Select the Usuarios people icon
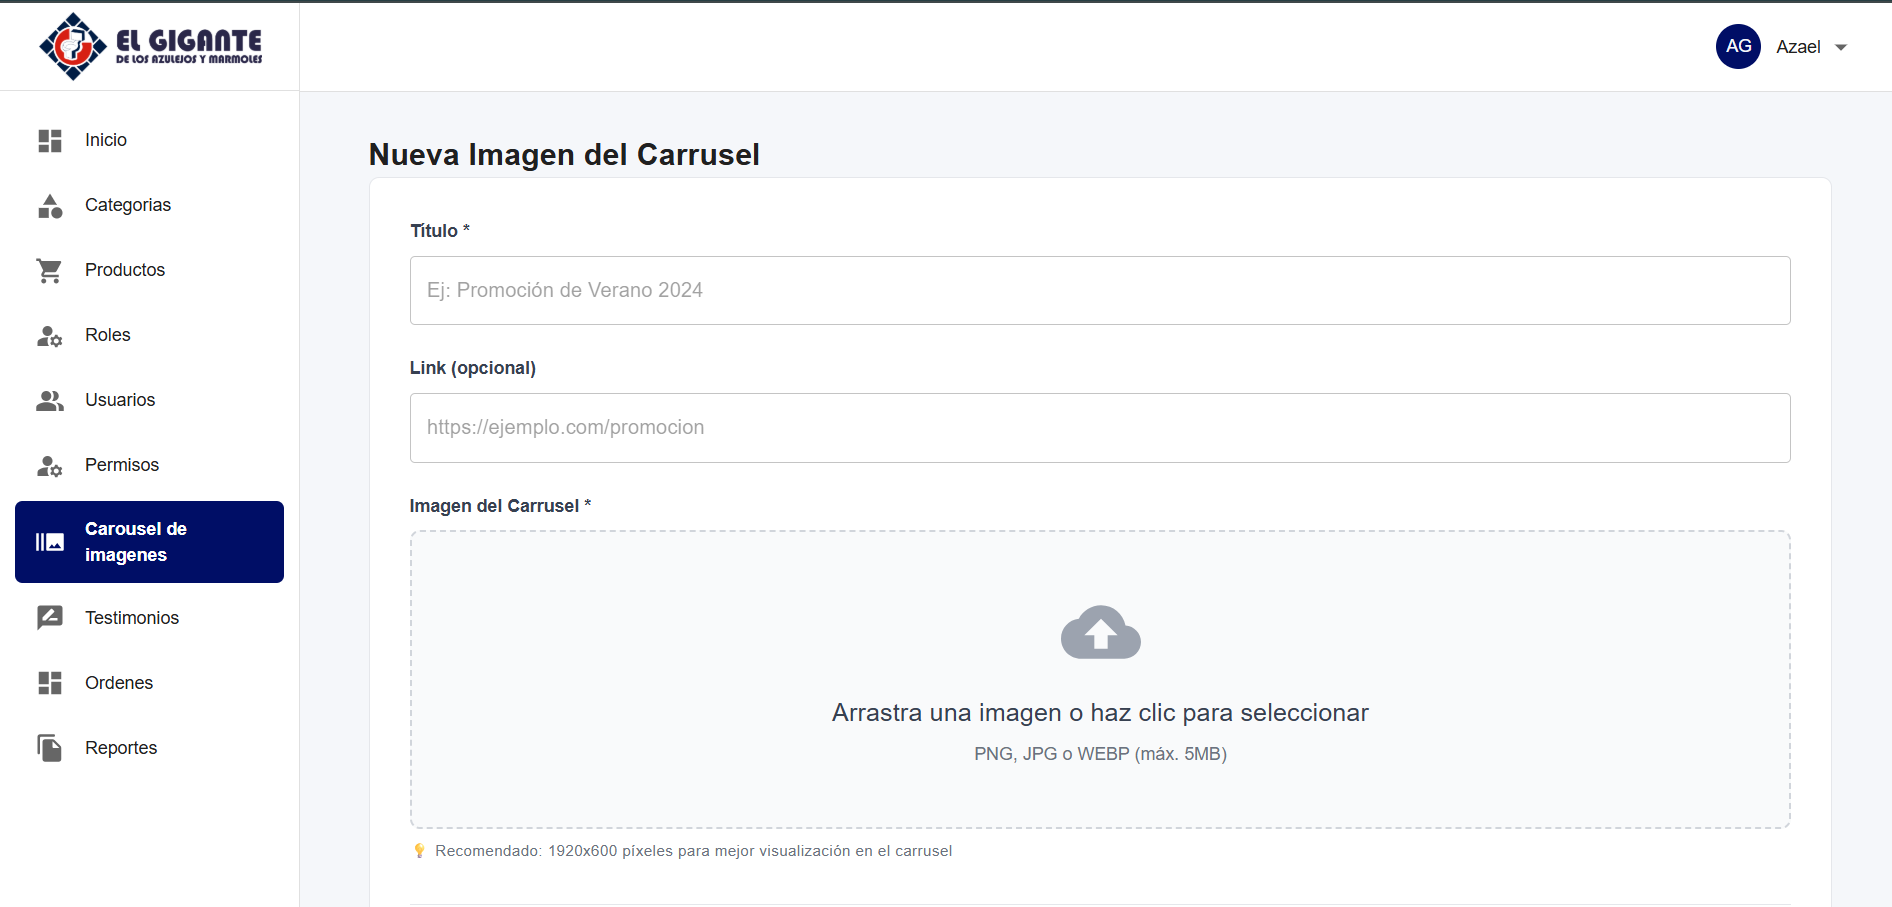Screen dimensions: 1892x907 (49, 400)
